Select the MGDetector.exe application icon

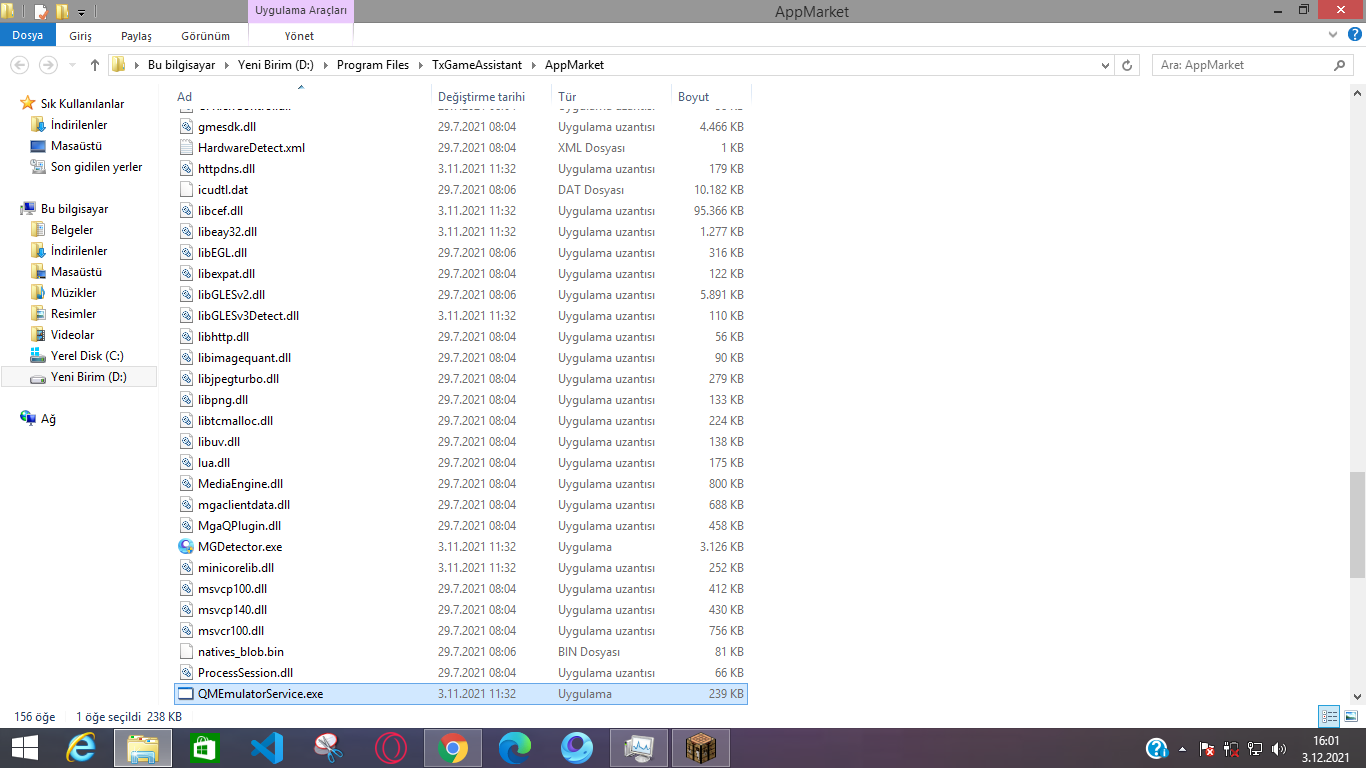click(x=186, y=547)
